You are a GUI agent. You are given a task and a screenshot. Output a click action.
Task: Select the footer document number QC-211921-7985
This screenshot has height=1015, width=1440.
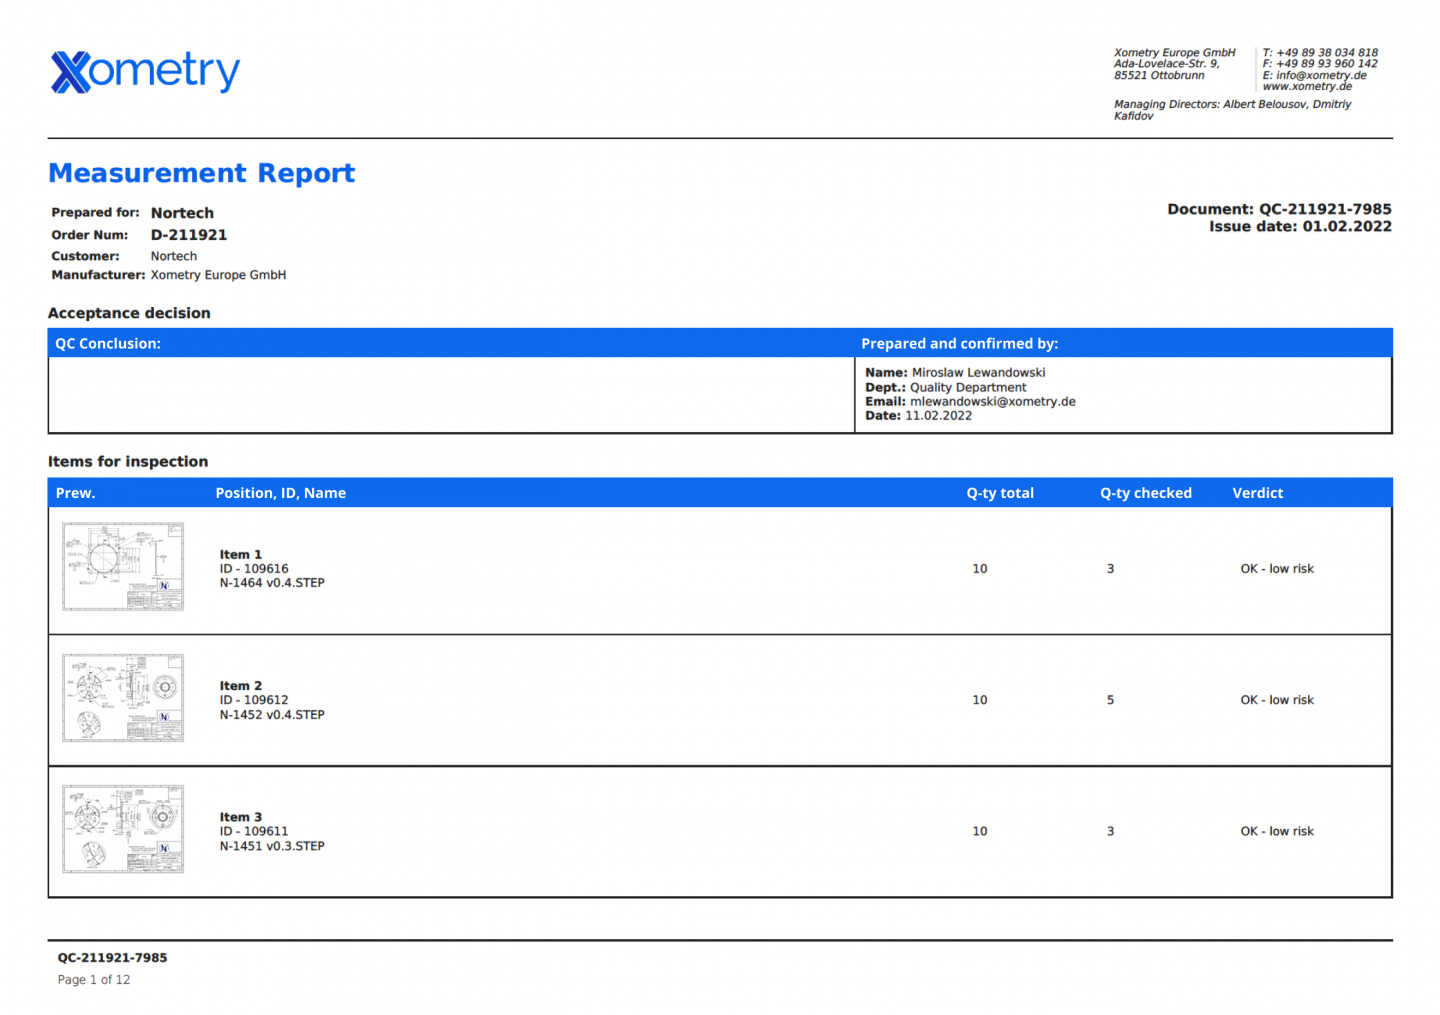(x=112, y=958)
